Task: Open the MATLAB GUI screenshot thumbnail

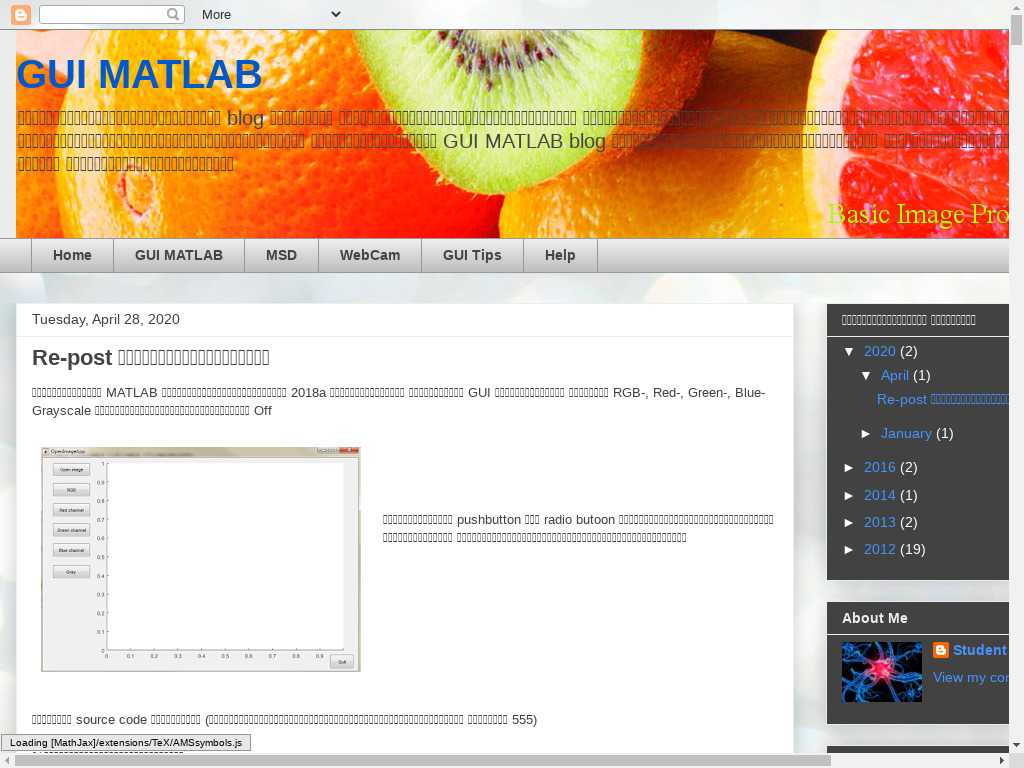Action: point(200,559)
